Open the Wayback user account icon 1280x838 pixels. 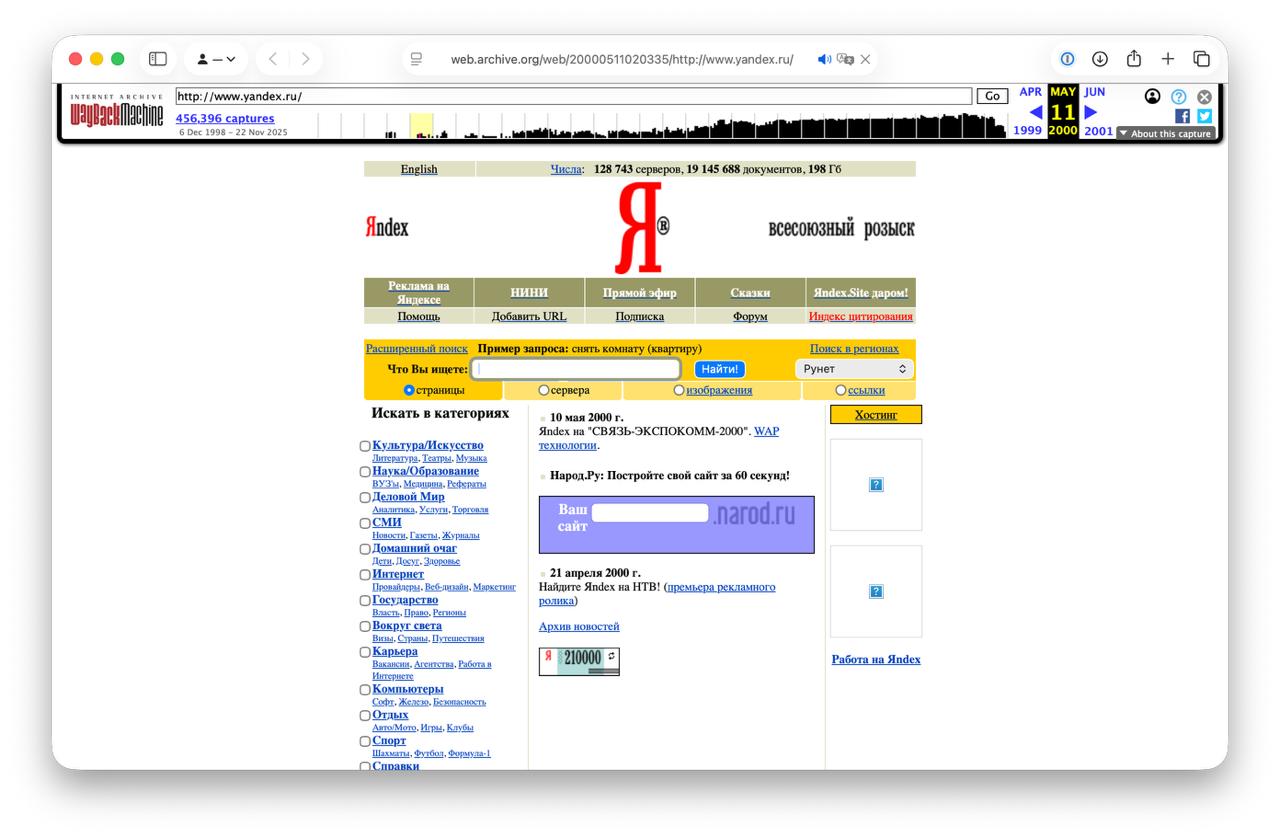click(1153, 96)
